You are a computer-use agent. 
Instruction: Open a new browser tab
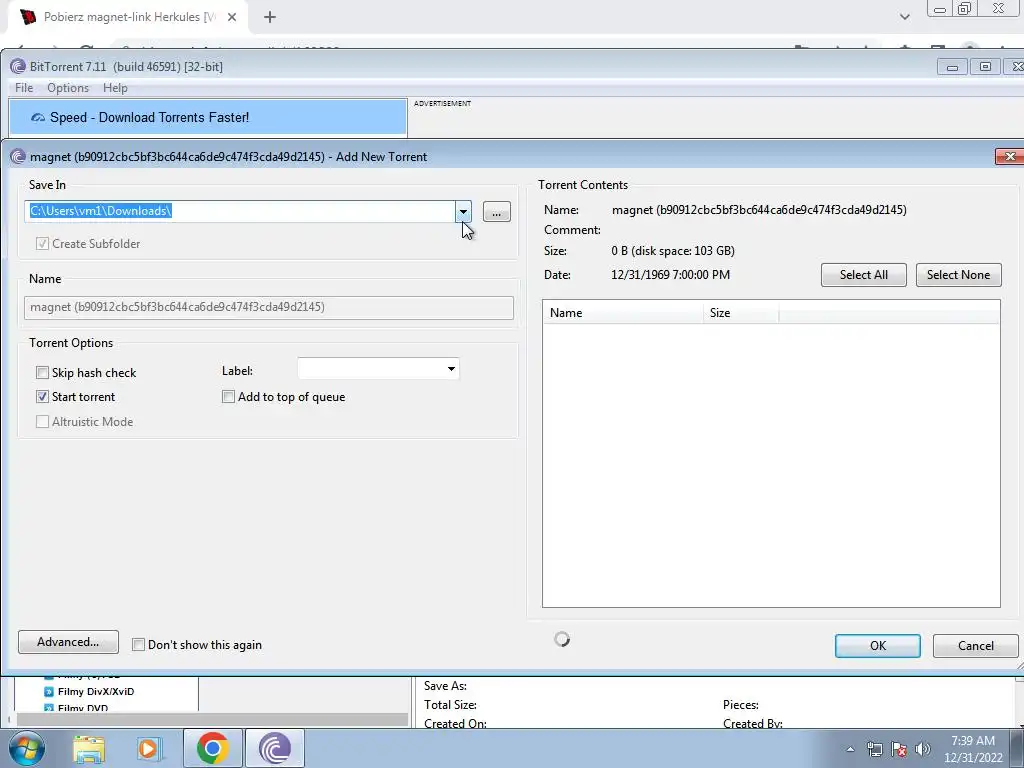pos(270,18)
